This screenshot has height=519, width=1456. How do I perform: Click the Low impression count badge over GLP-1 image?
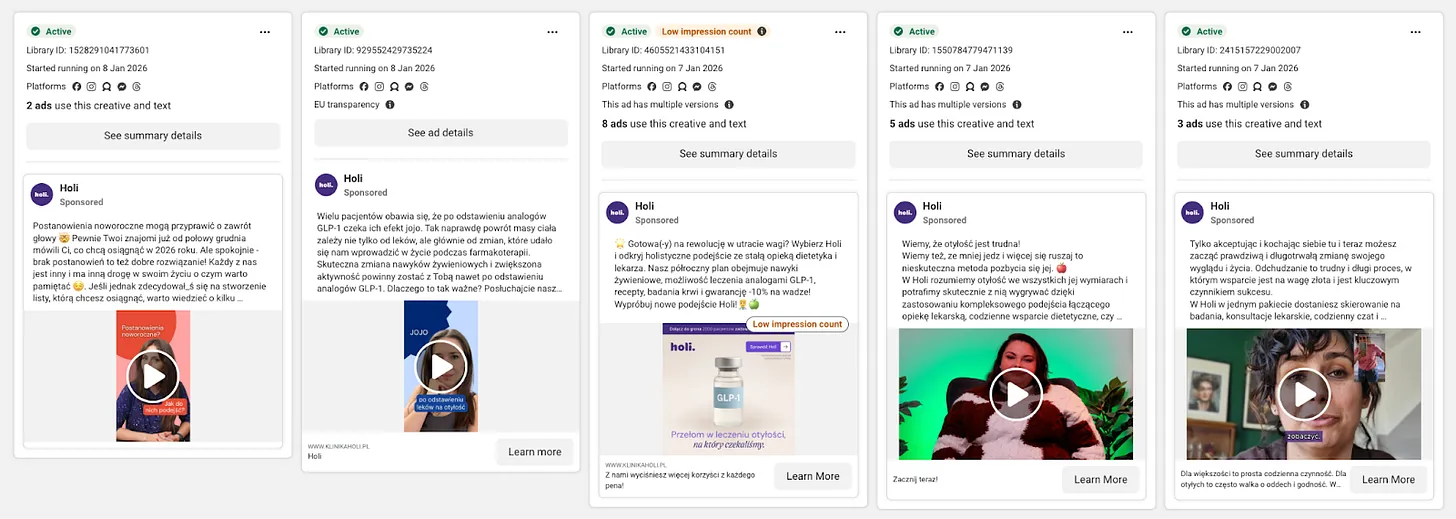click(x=798, y=324)
